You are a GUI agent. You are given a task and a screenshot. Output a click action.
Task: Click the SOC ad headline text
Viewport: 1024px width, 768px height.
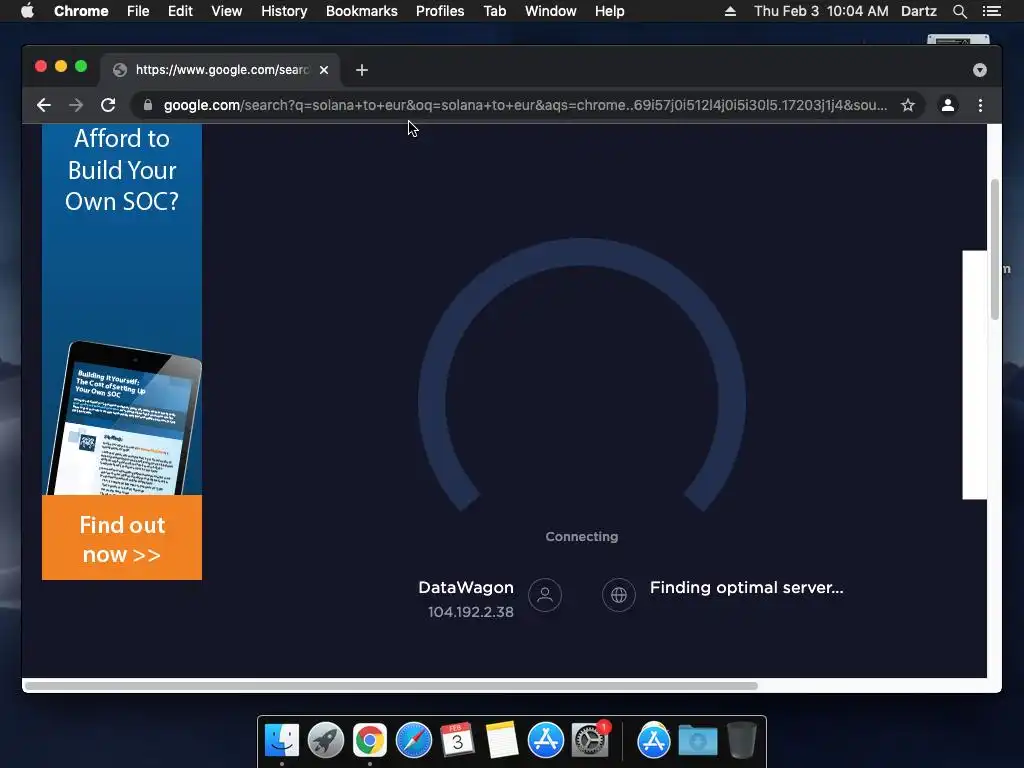[x=122, y=170]
